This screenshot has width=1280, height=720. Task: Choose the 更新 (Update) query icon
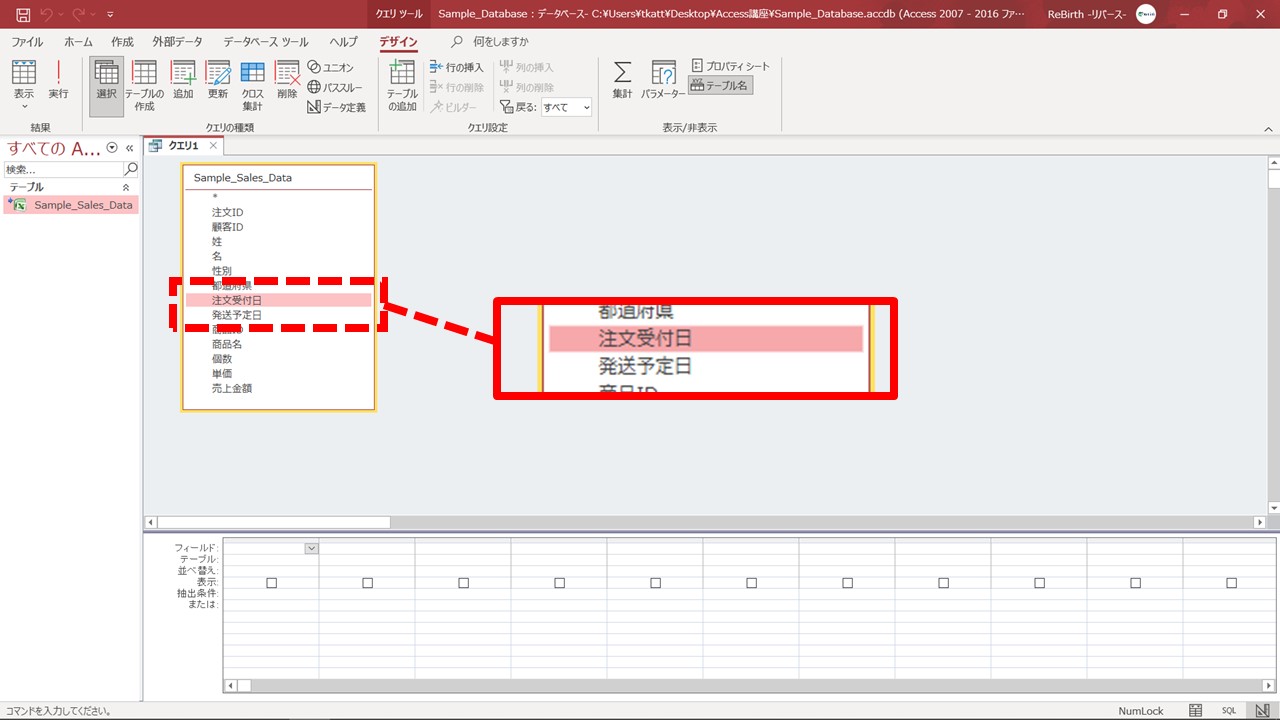click(218, 79)
